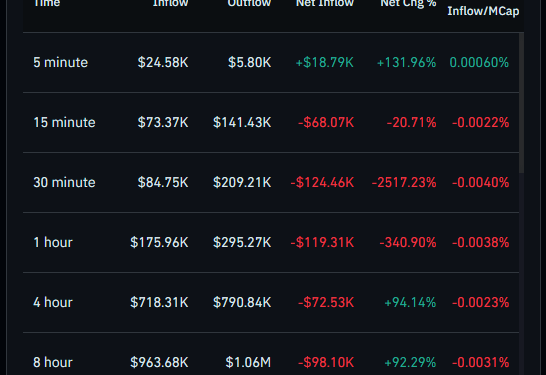Image resolution: width=546 pixels, height=375 pixels.
Task: Click the +92.29% net change value
Action: 410,362
